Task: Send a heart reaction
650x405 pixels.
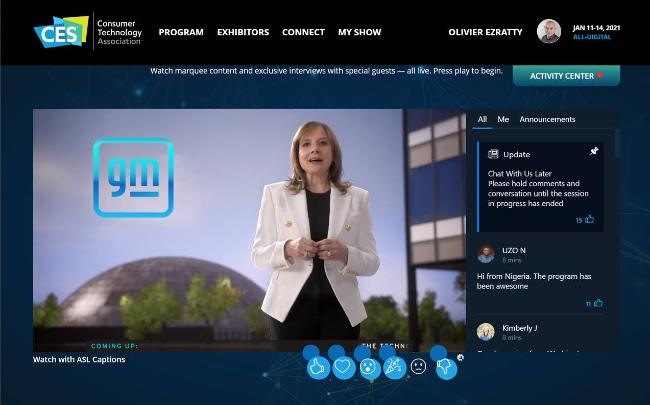Action: pos(343,367)
